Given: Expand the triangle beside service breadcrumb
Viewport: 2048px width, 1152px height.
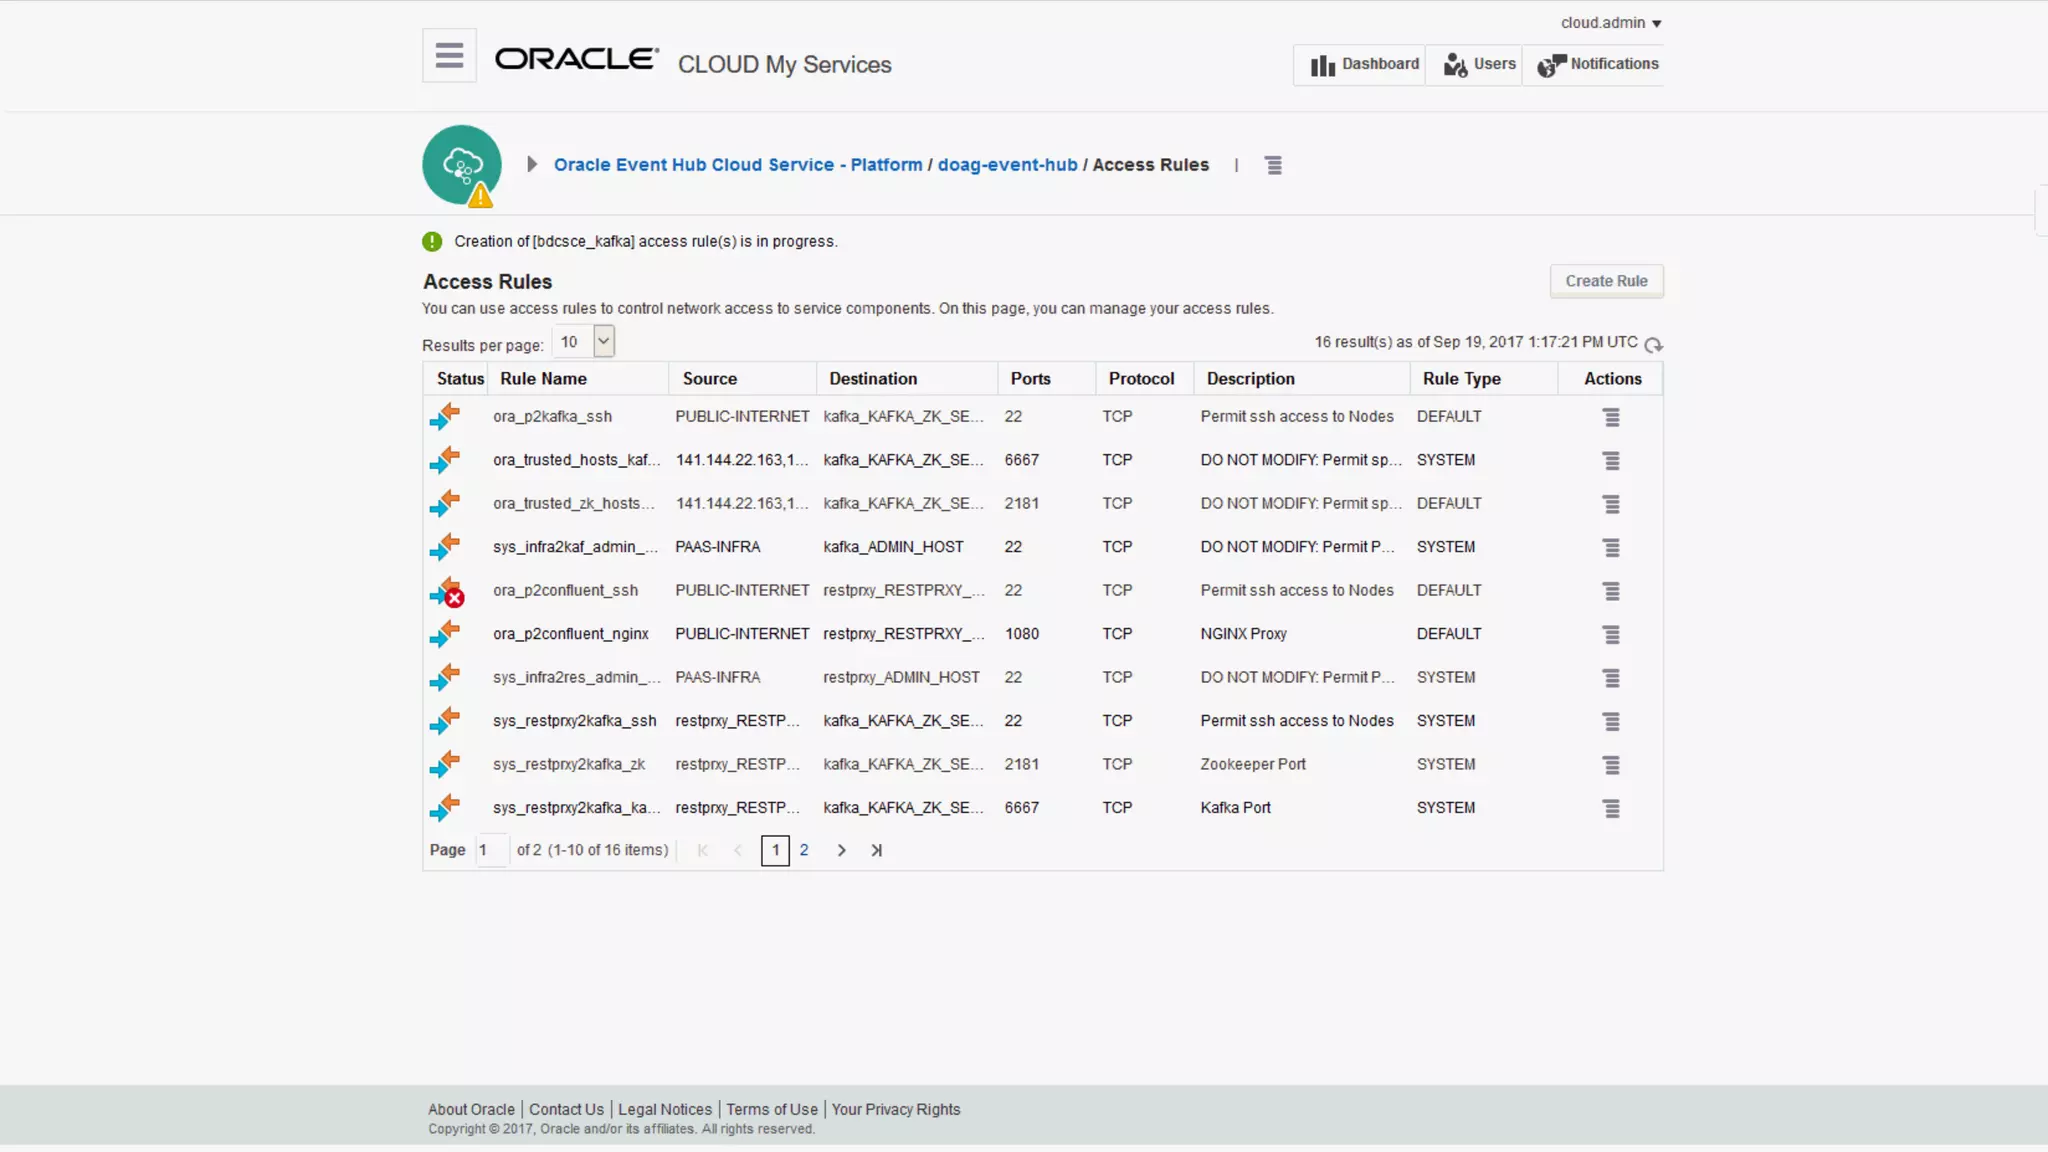Looking at the screenshot, I should [532, 164].
